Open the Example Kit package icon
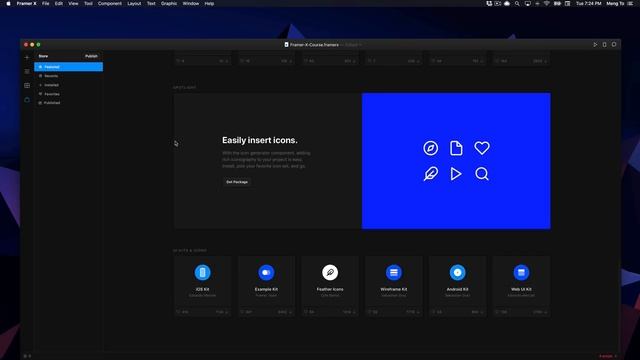The image size is (640, 360). pyautogui.click(x=266, y=272)
